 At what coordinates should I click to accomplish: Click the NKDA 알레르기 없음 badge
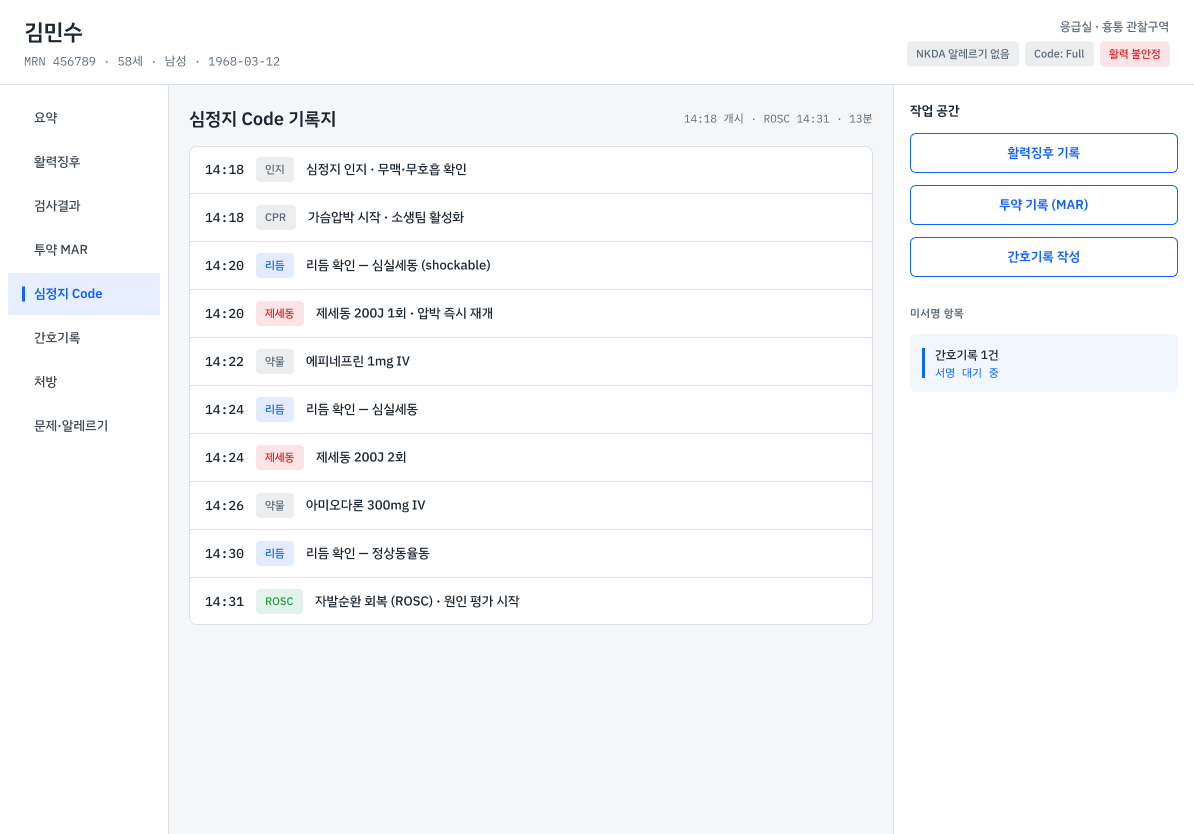click(963, 54)
